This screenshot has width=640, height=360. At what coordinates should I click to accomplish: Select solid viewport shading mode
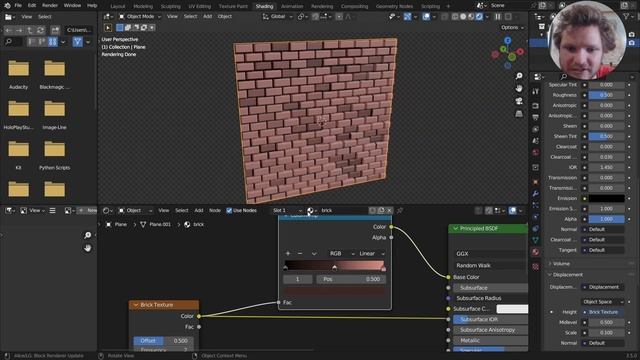click(x=463, y=17)
